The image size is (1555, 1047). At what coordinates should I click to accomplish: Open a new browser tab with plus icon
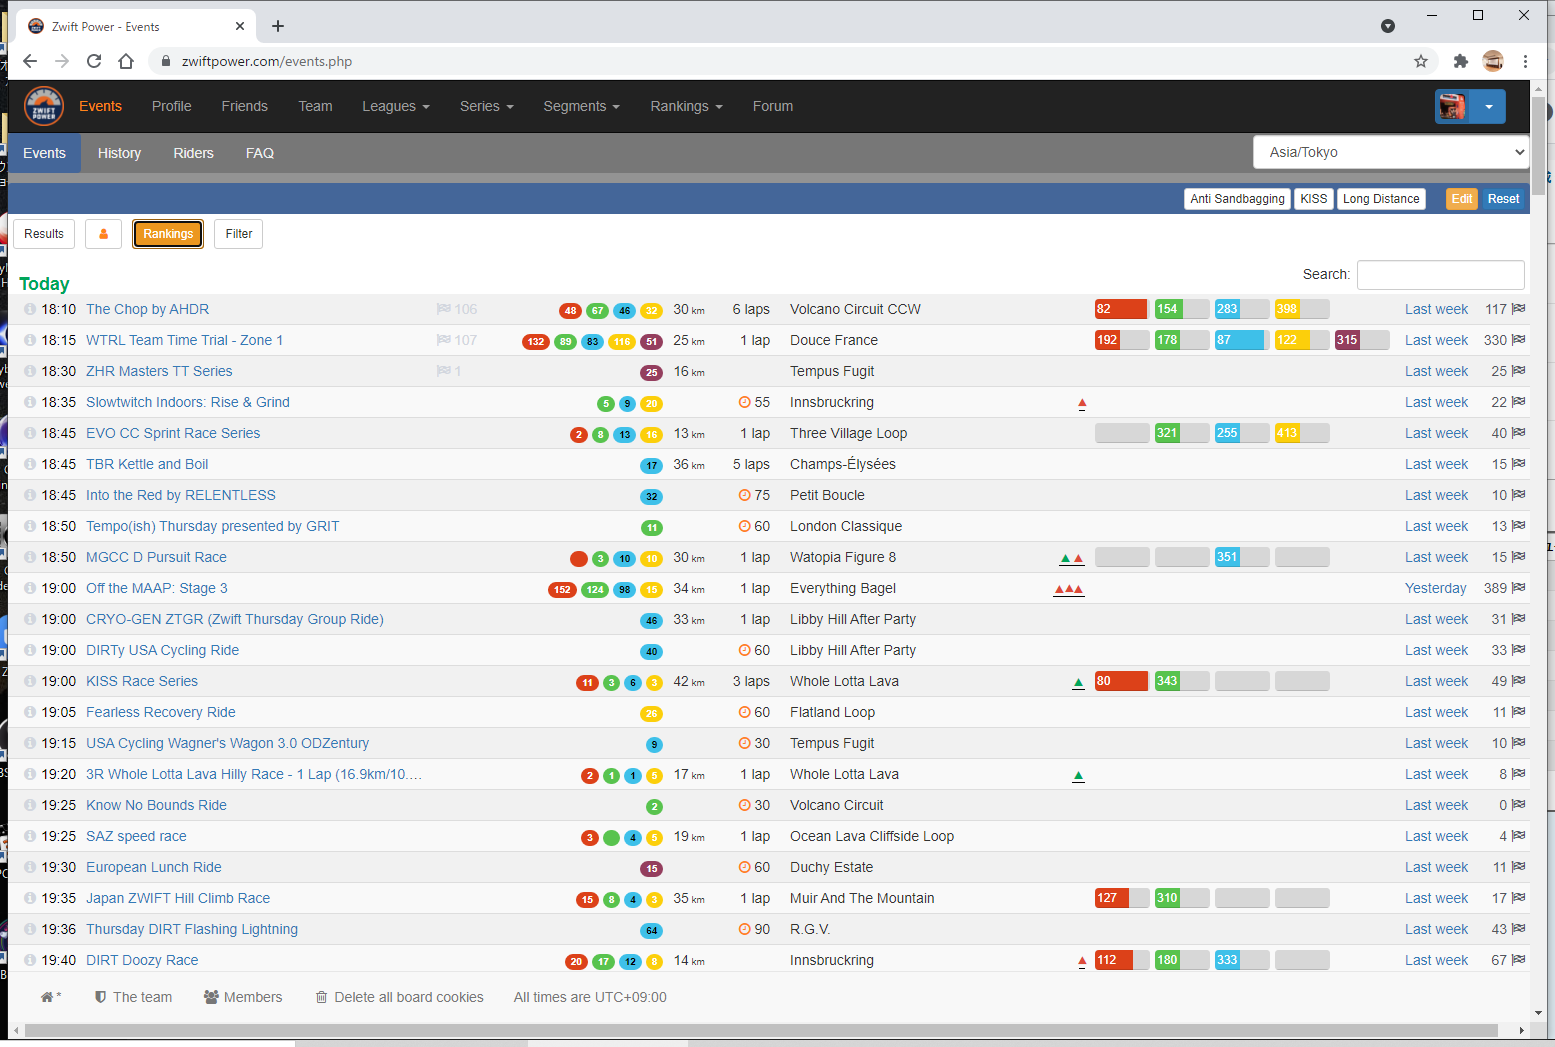[278, 26]
